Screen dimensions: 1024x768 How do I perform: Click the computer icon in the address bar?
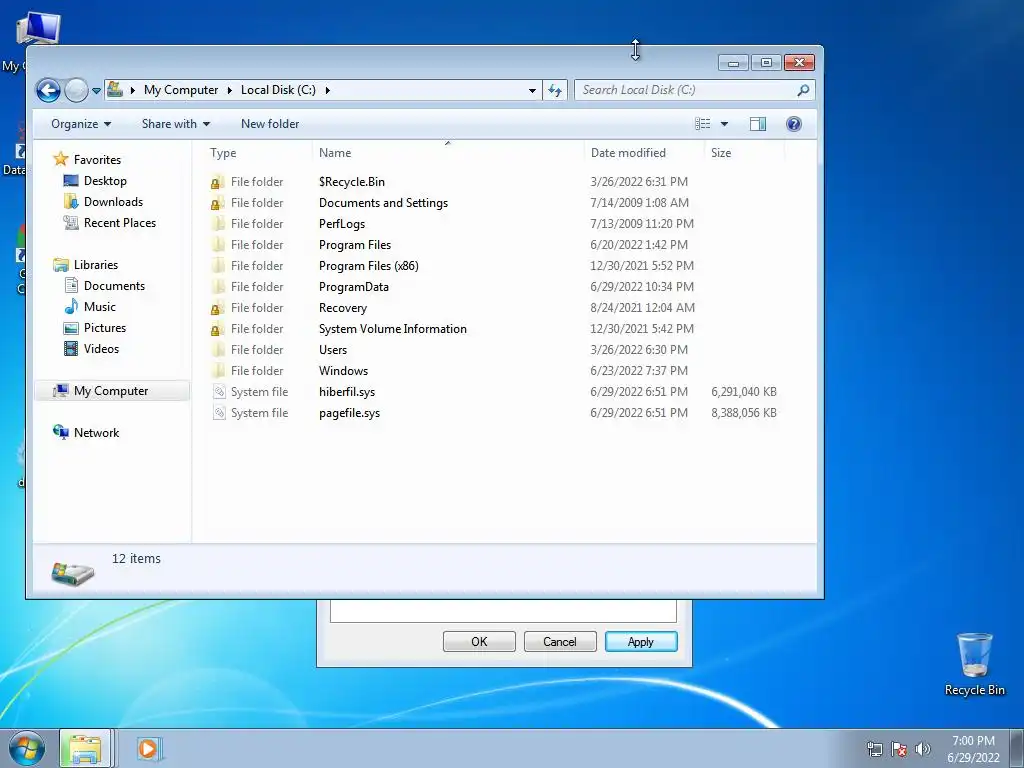pos(115,89)
